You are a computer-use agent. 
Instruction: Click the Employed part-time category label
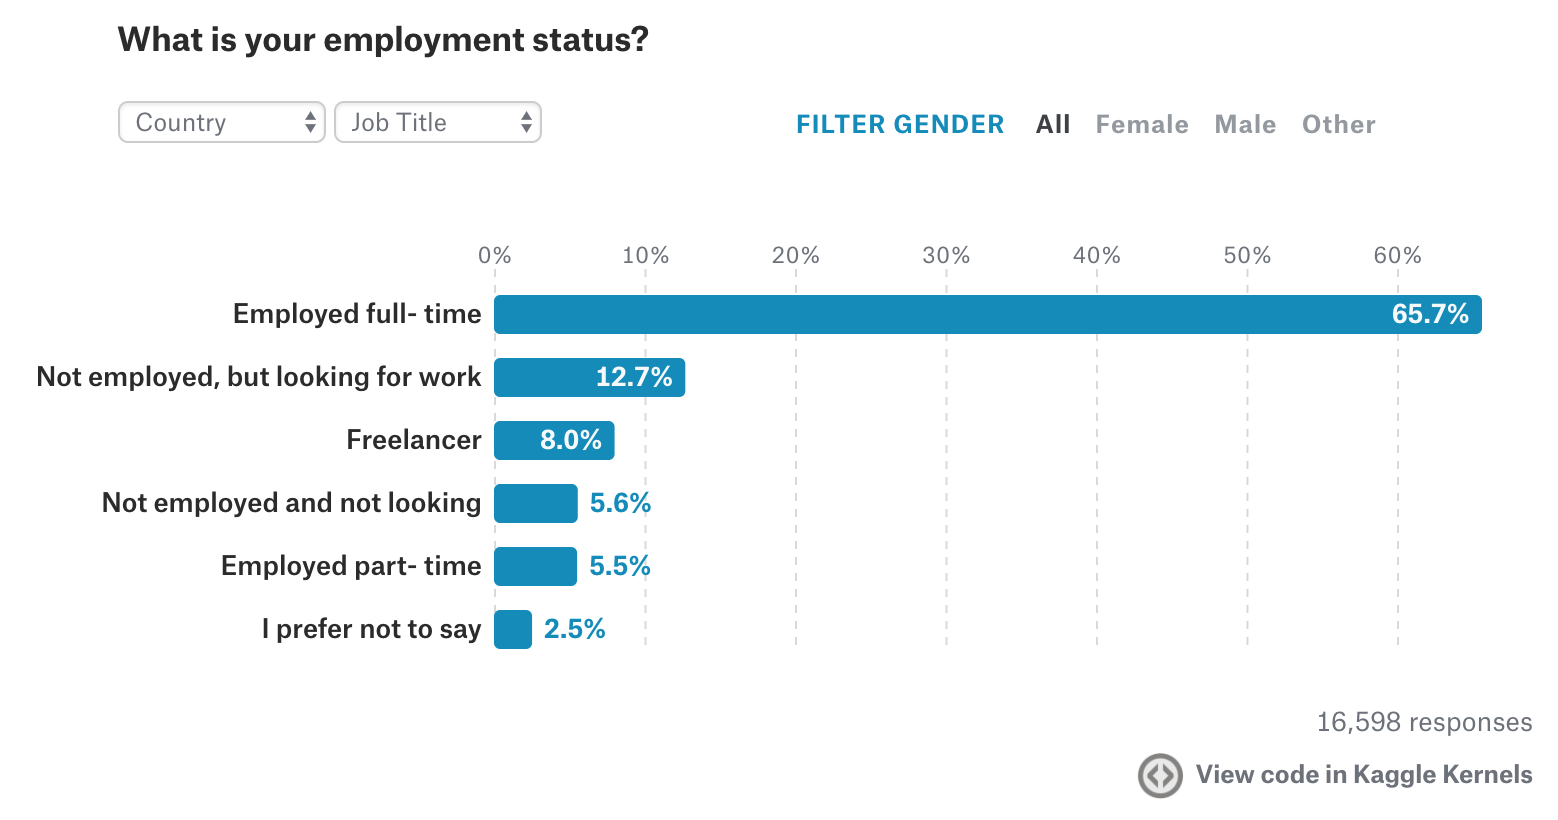(351, 566)
